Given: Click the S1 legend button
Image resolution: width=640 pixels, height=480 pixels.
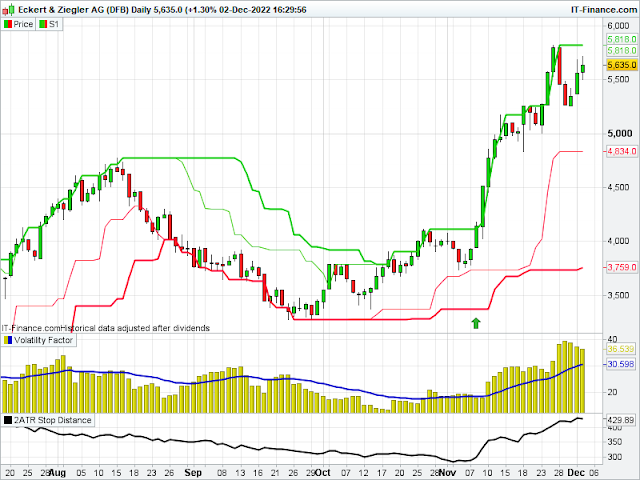Looking at the screenshot, I should [49, 24].
